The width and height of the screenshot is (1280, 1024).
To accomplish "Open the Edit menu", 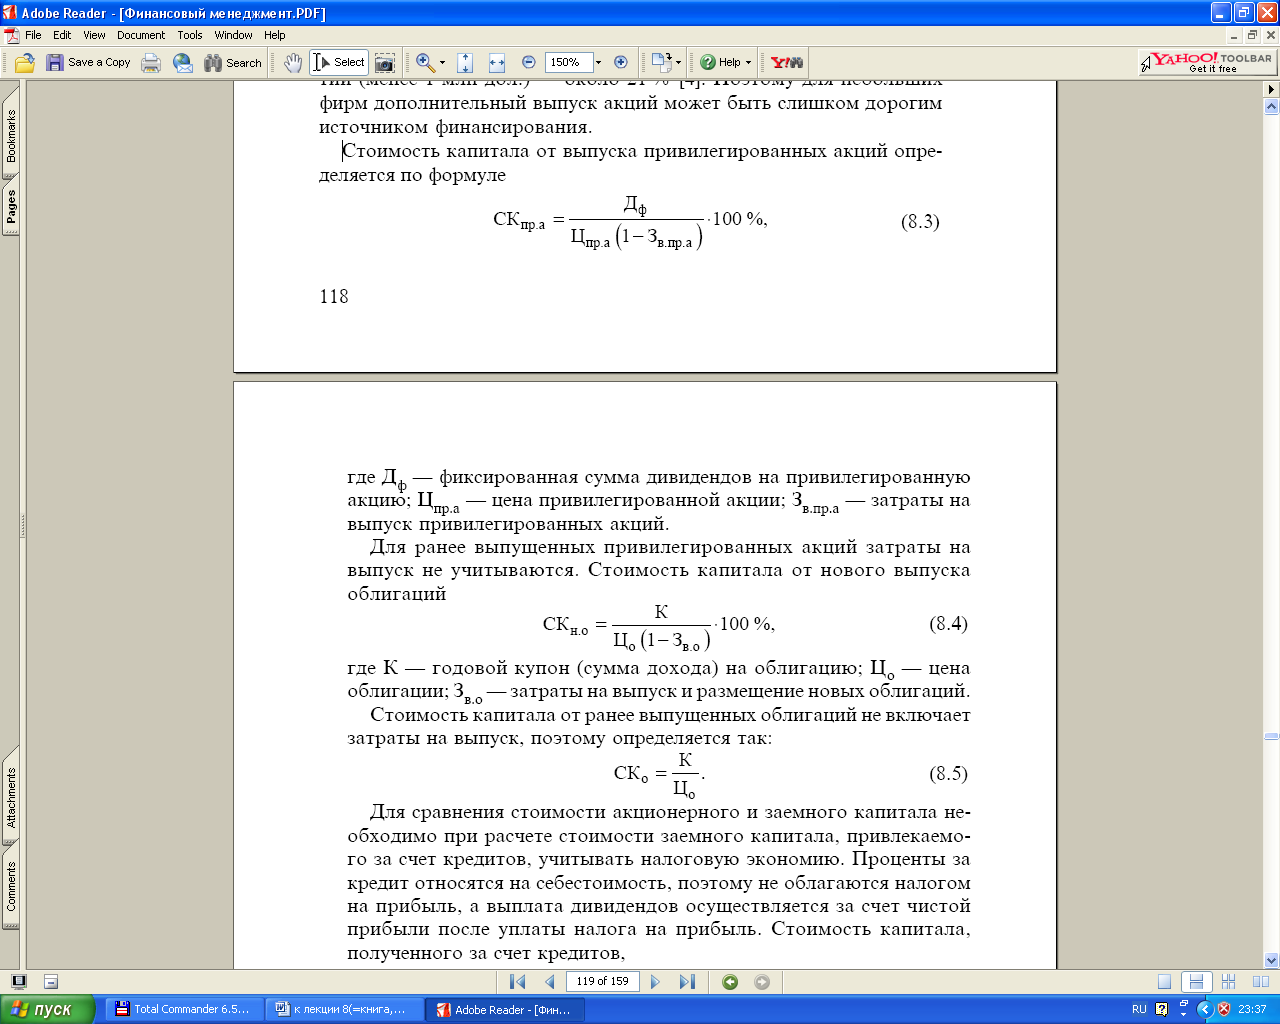I will (x=62, y=35).
